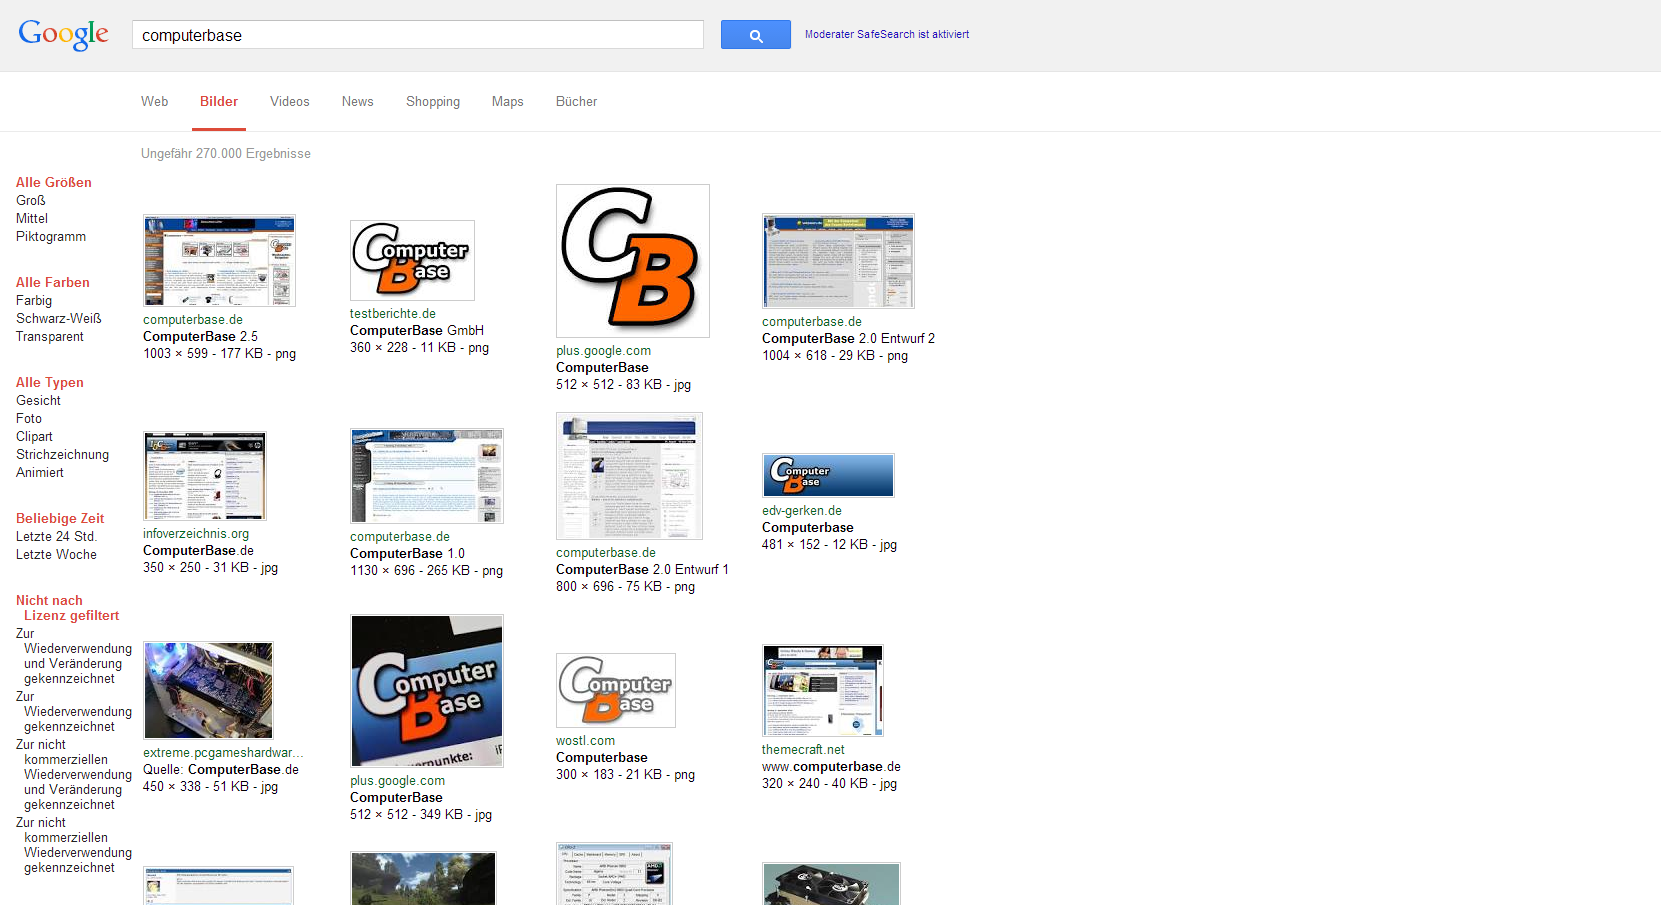This screenshot has height=905, width=1661.
Task: Filter images by Piktogramm size
Action: click(51, 236)
